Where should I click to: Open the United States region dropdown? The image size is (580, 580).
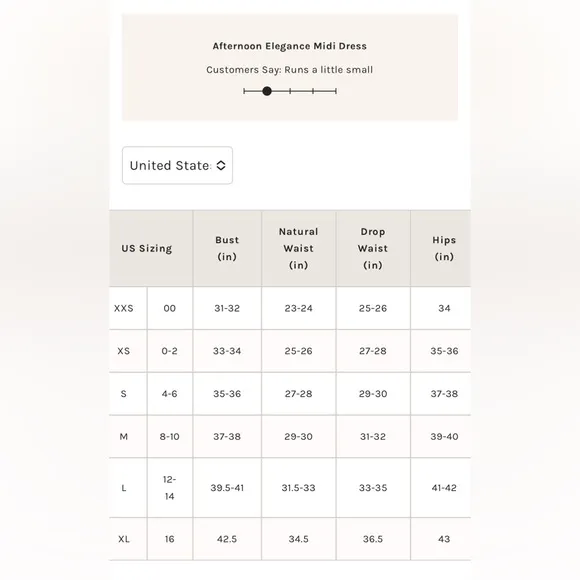[x=177, y=165]
